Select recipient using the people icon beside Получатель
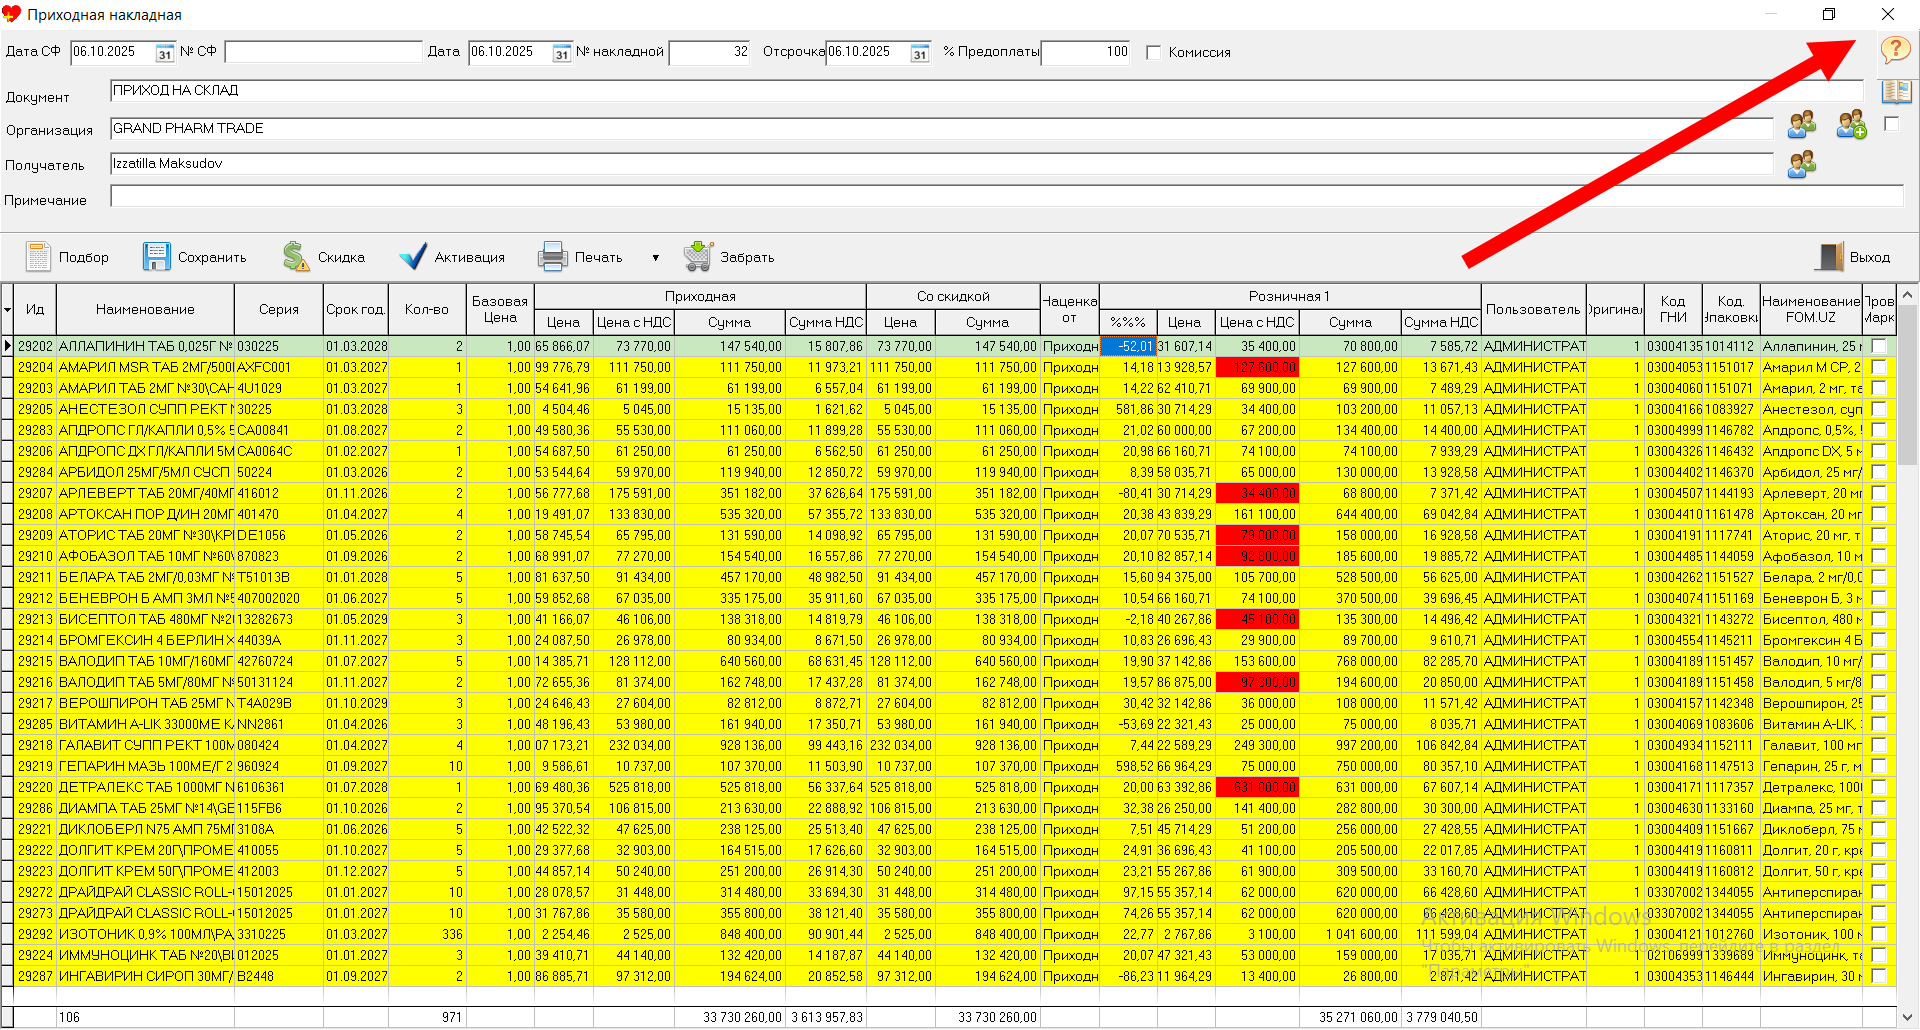1920x1030 pixels. (1802, 164)
